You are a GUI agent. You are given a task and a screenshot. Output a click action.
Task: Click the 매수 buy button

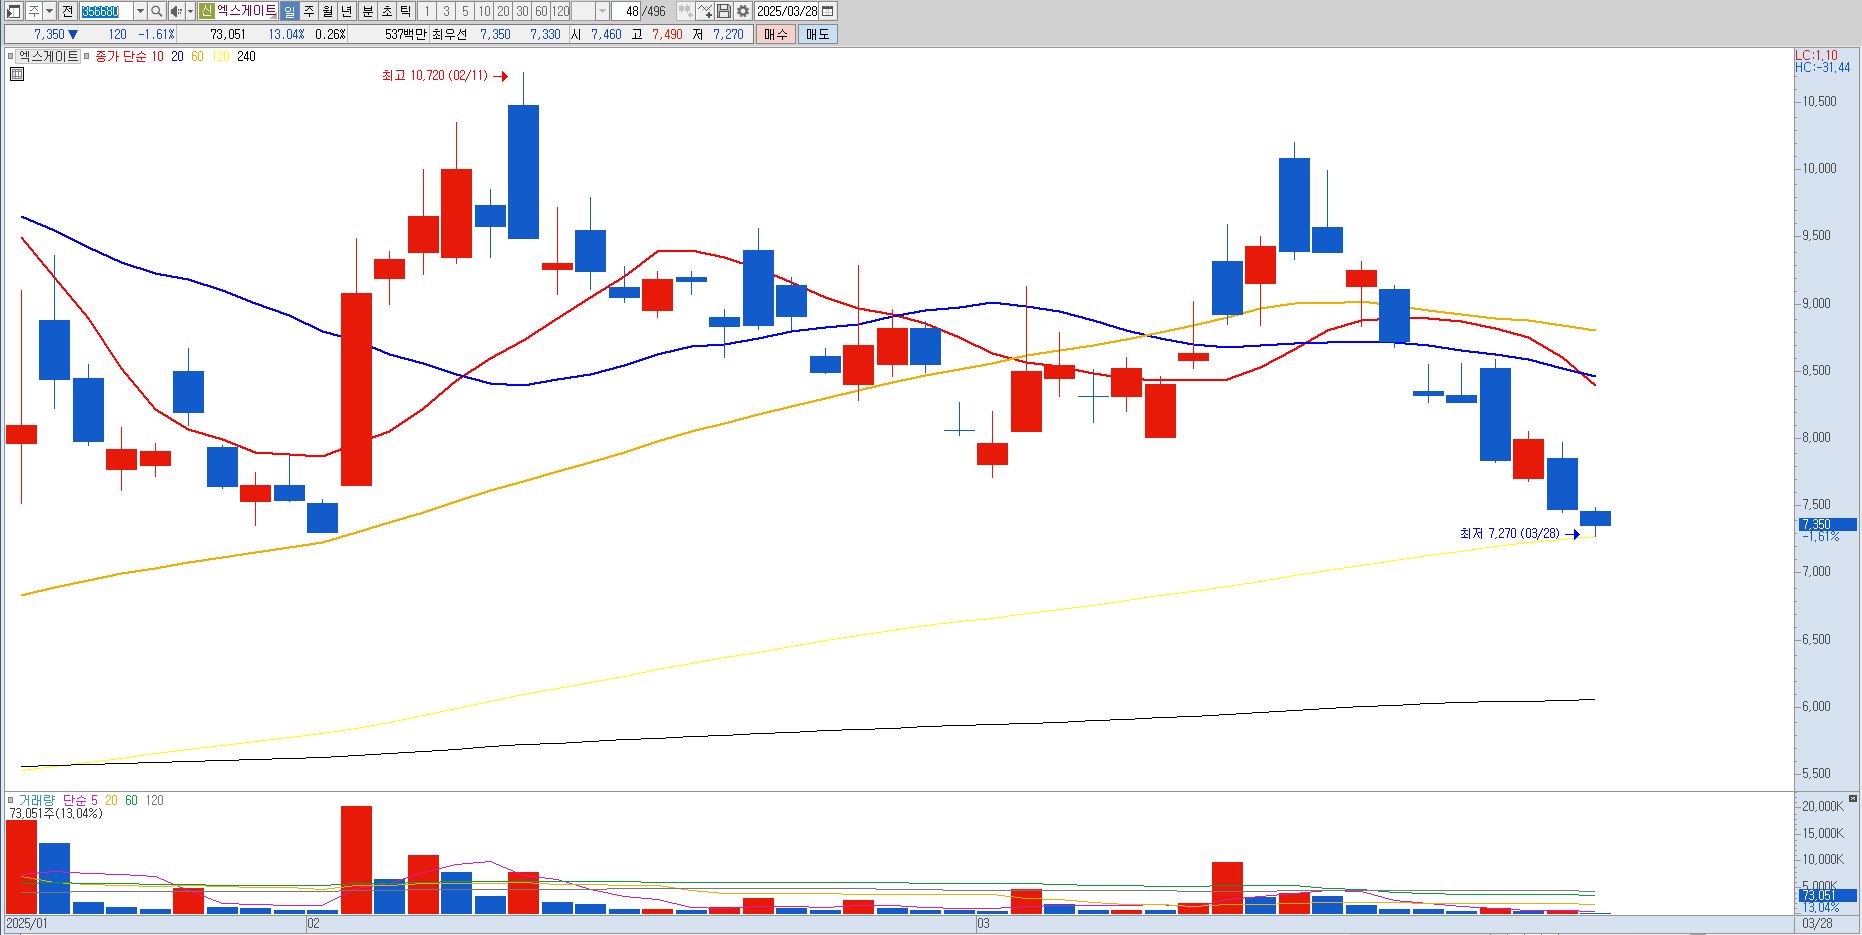click(776, 34)
